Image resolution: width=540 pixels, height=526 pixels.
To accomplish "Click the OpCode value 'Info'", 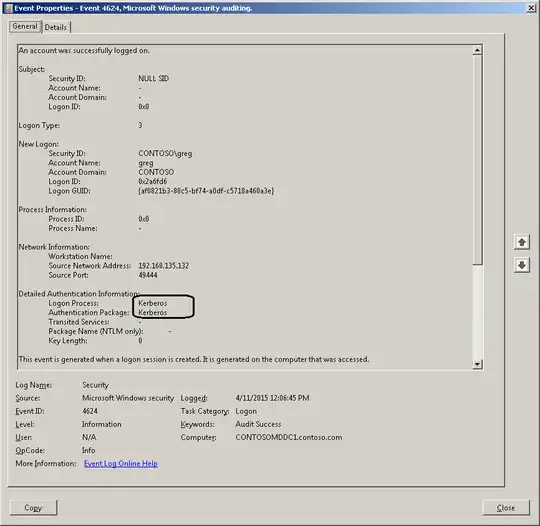I will pyautogui.click(x=89, y=450).
